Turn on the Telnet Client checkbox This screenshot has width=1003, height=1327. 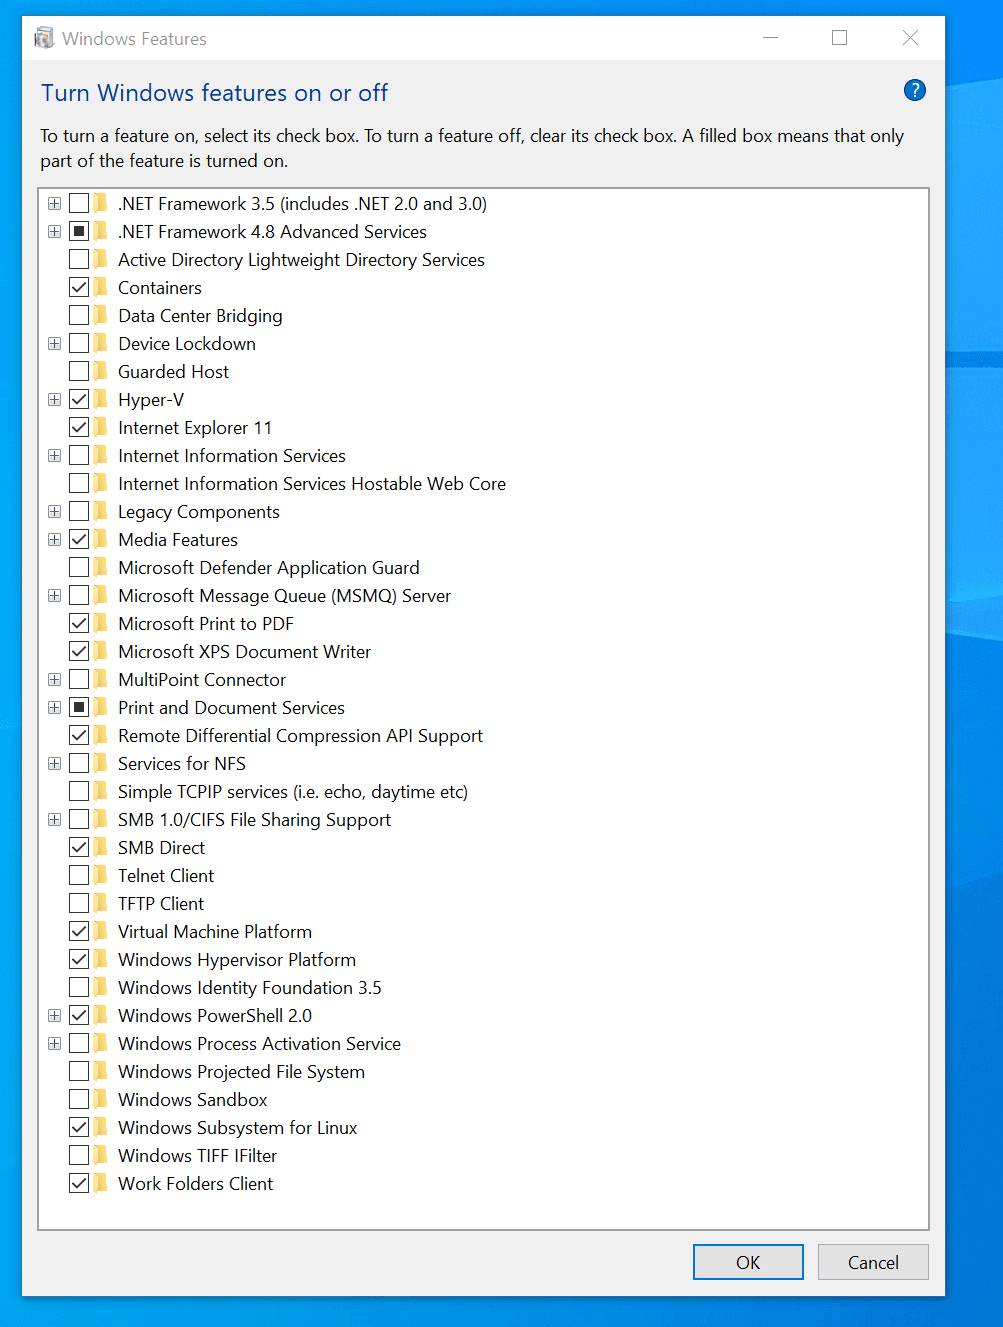coord(79,876)
